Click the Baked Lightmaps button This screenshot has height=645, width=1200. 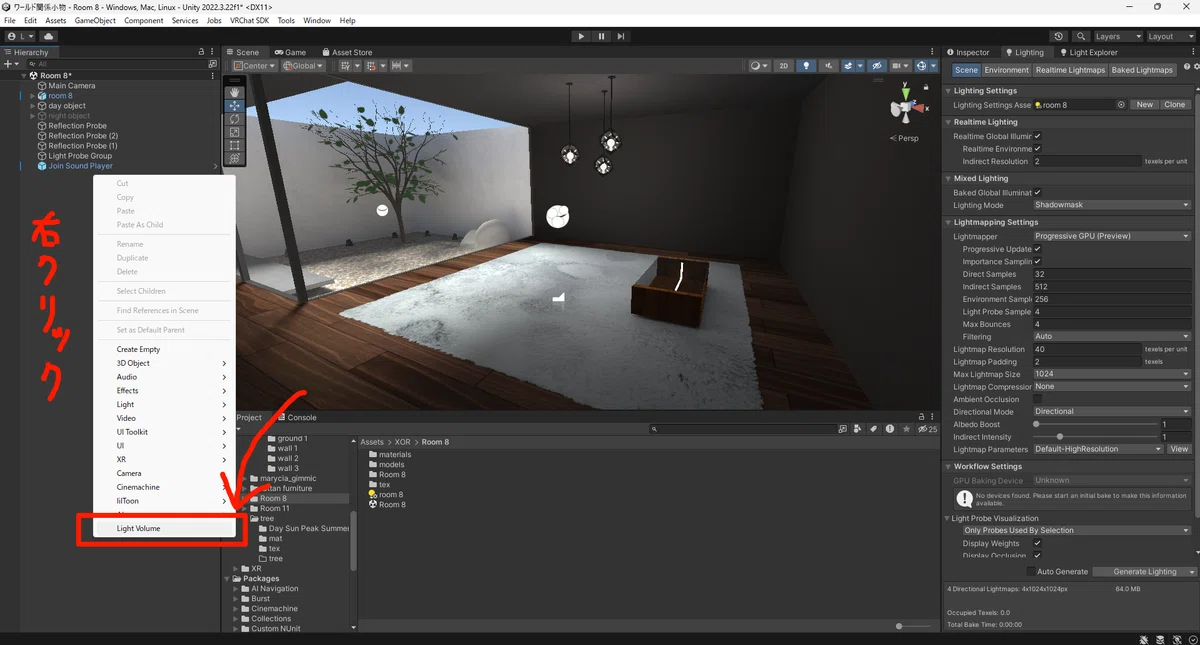(1142, 70)
